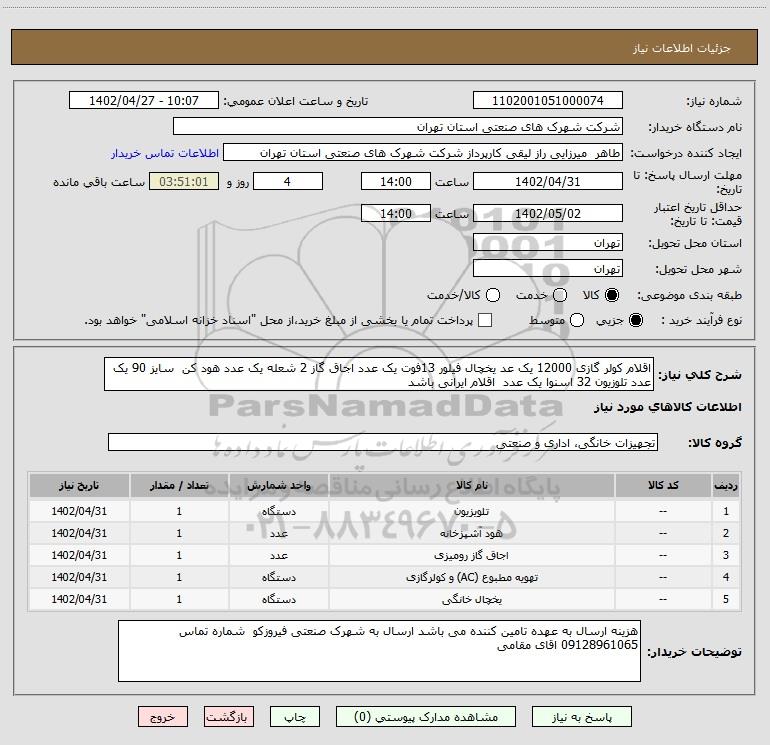Click the شرح کلی نیاز description box
The width and height of the screenshot is (770, 745).
pyautogui.click(x=379, y=374)
